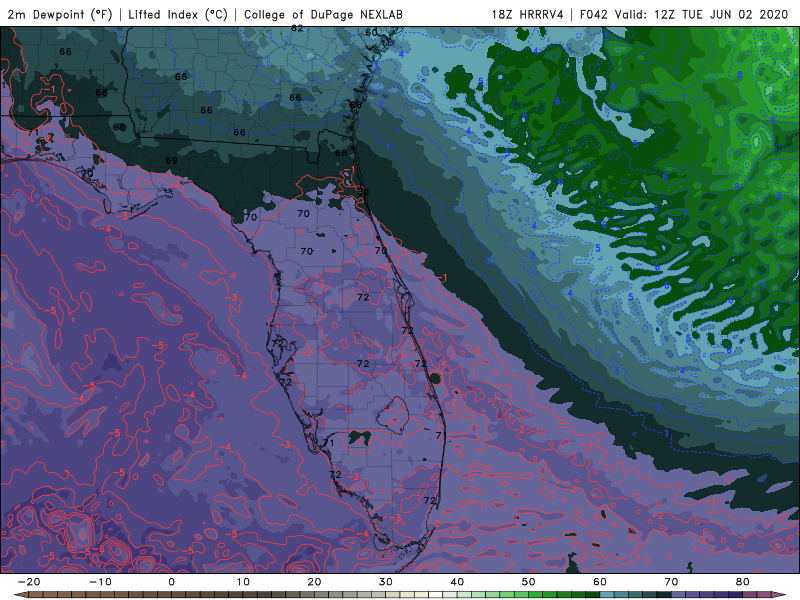Click the "F042 Valid: 12Z TUE JUN 02 2020" text
Screen dimensions: 800x600
pyautogui.click(x=684, y=14)
